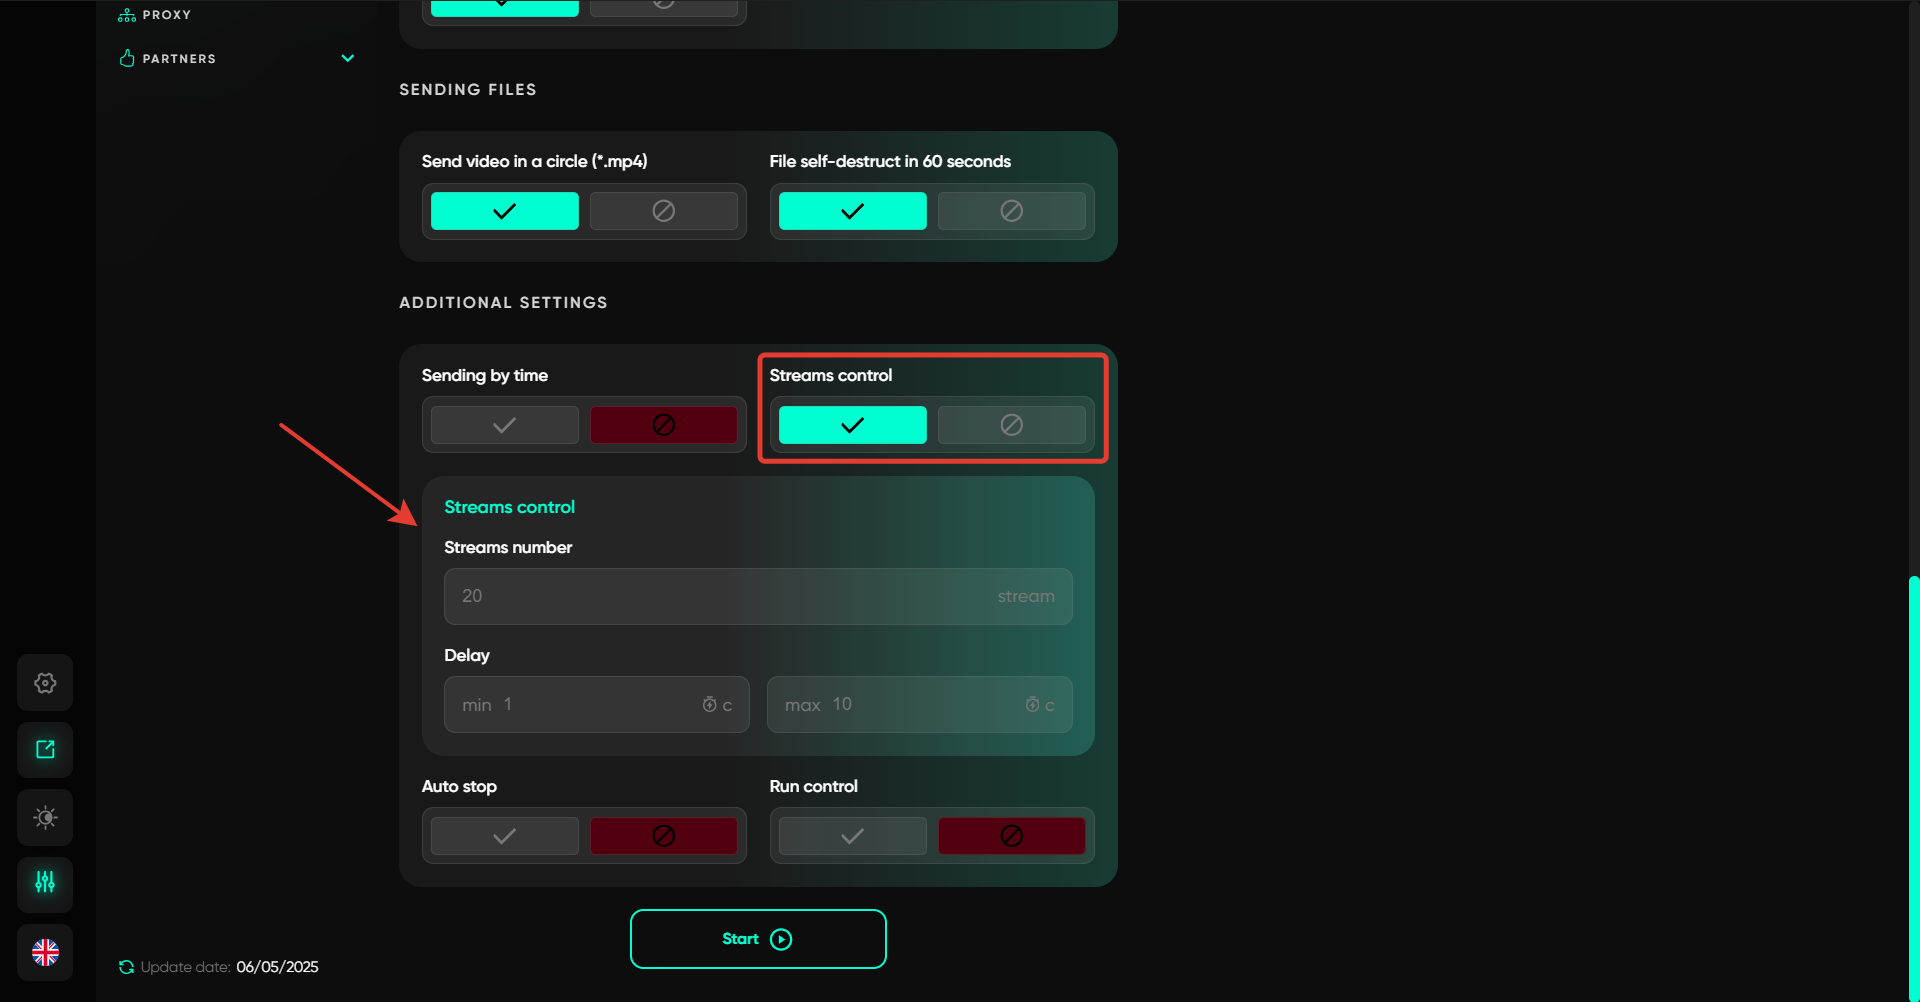Screen dimensions: 1920x1002
Task: Expand the Partners menu chevron
Action: tap(348, 58)
